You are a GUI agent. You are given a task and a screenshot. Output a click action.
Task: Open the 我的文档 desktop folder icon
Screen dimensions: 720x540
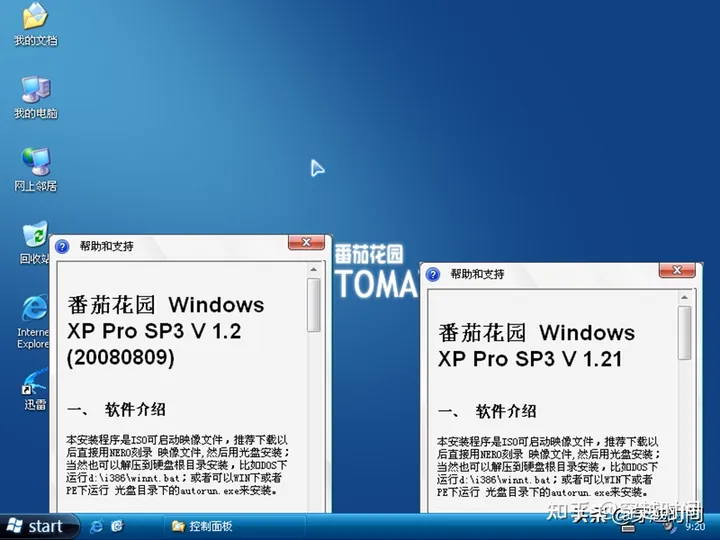35,24
